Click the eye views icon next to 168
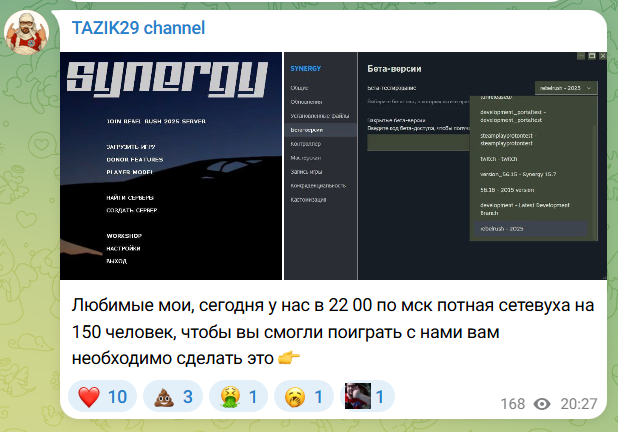This screenshot has height=432, width=618. [542, 404]
